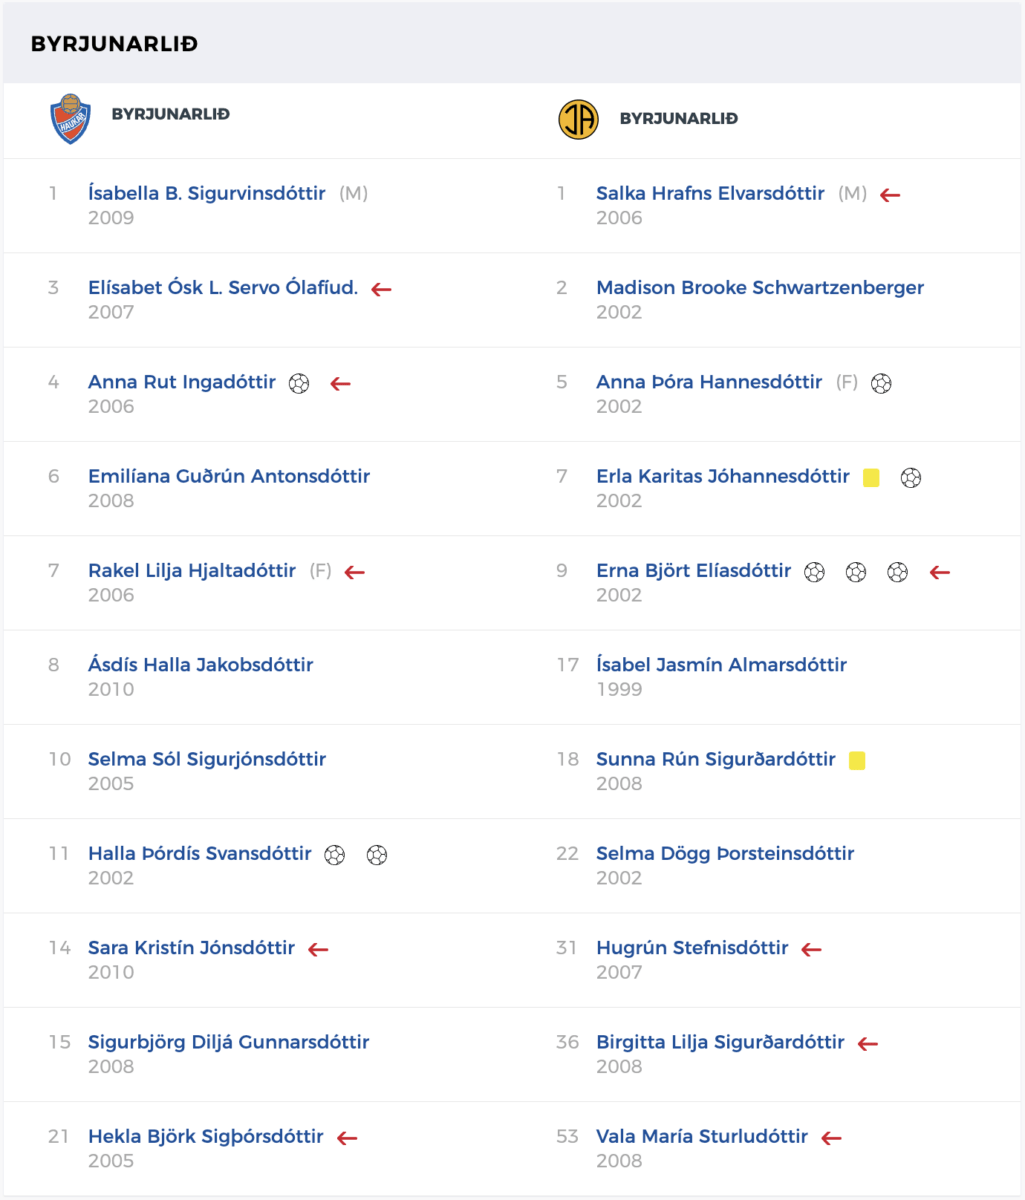Screen dimensions: 1025x1200
Task: Click the ÍA club round logo
Action: (578, 119)
